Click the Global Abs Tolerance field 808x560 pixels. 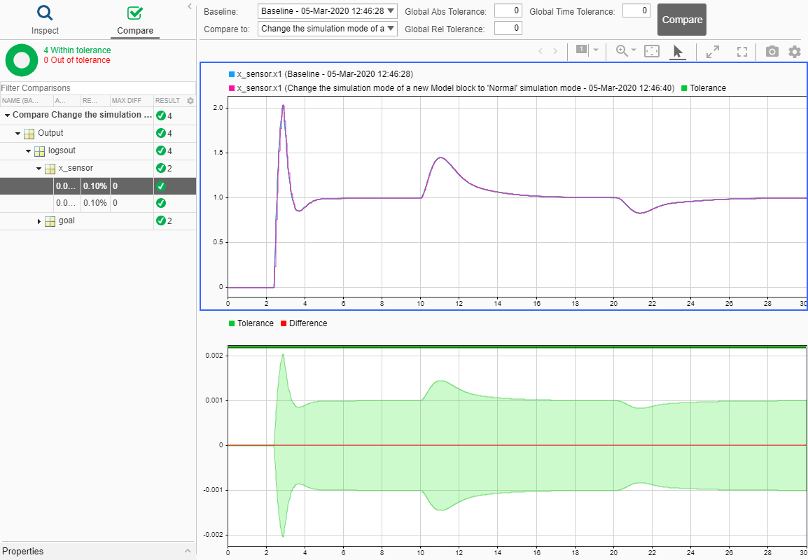tap(508, 11)
